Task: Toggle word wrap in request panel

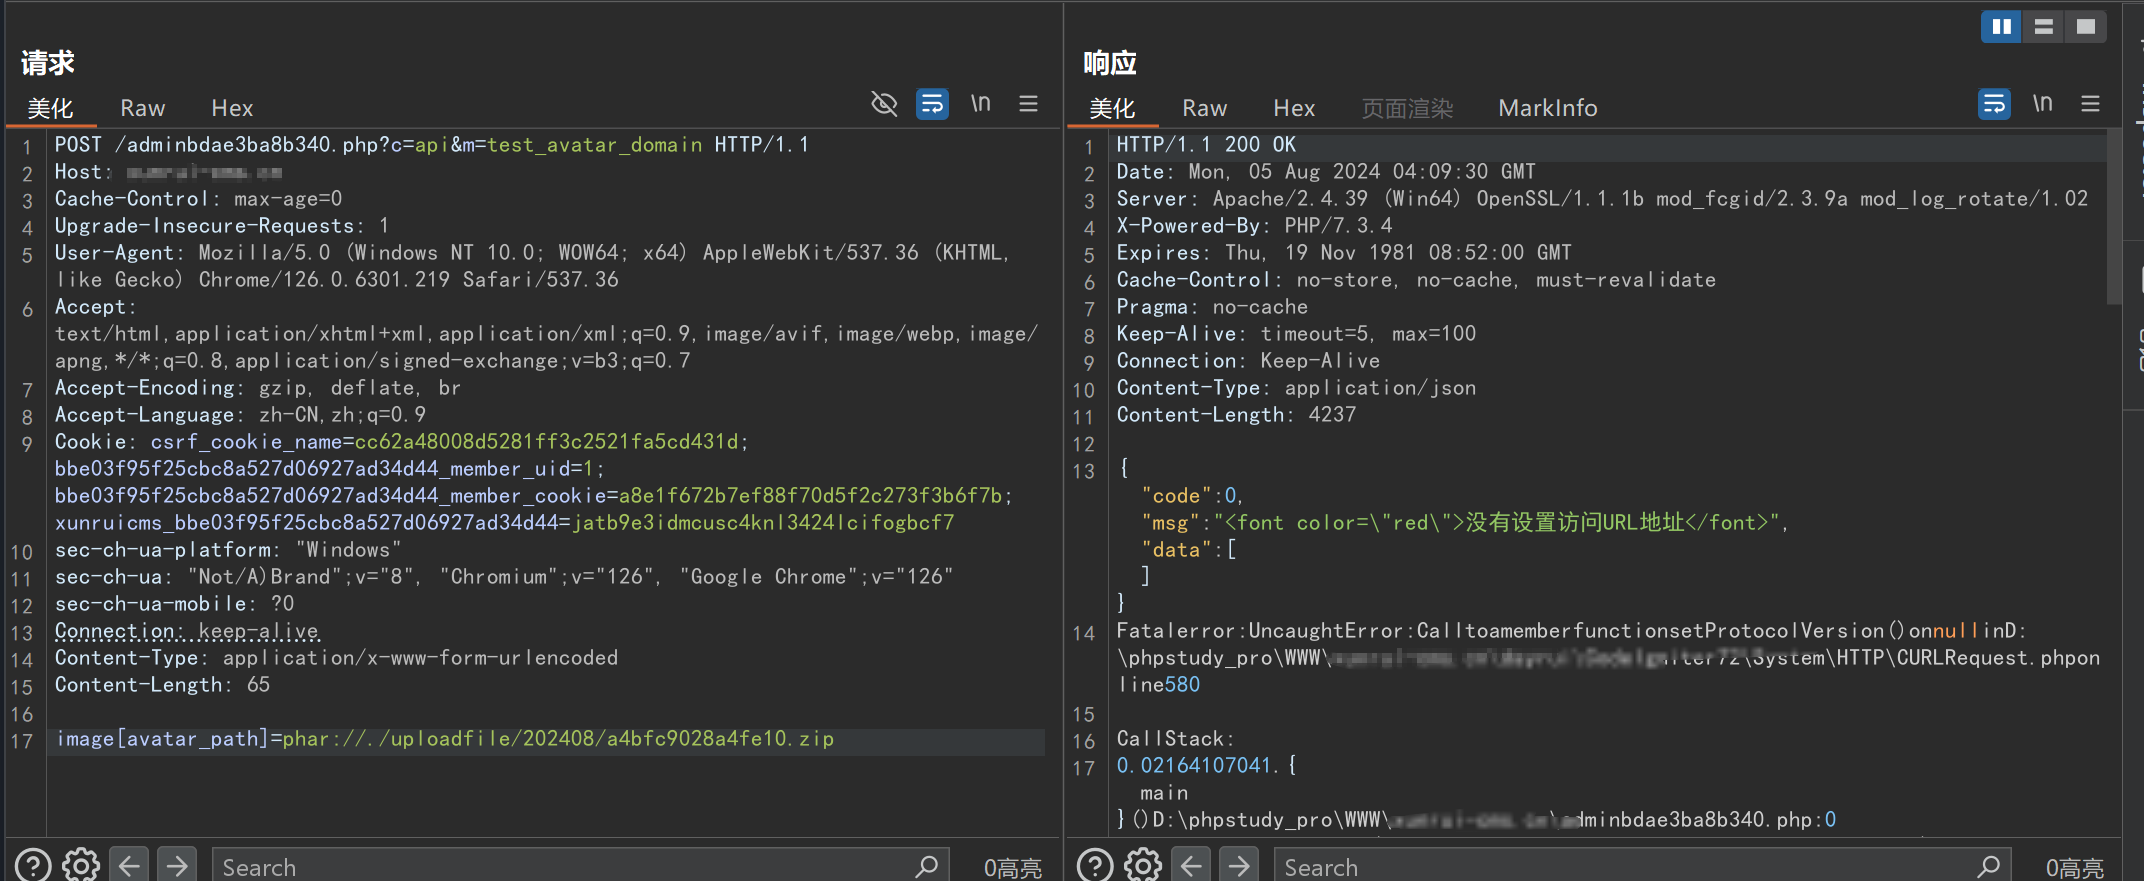Action: [932, 104]
